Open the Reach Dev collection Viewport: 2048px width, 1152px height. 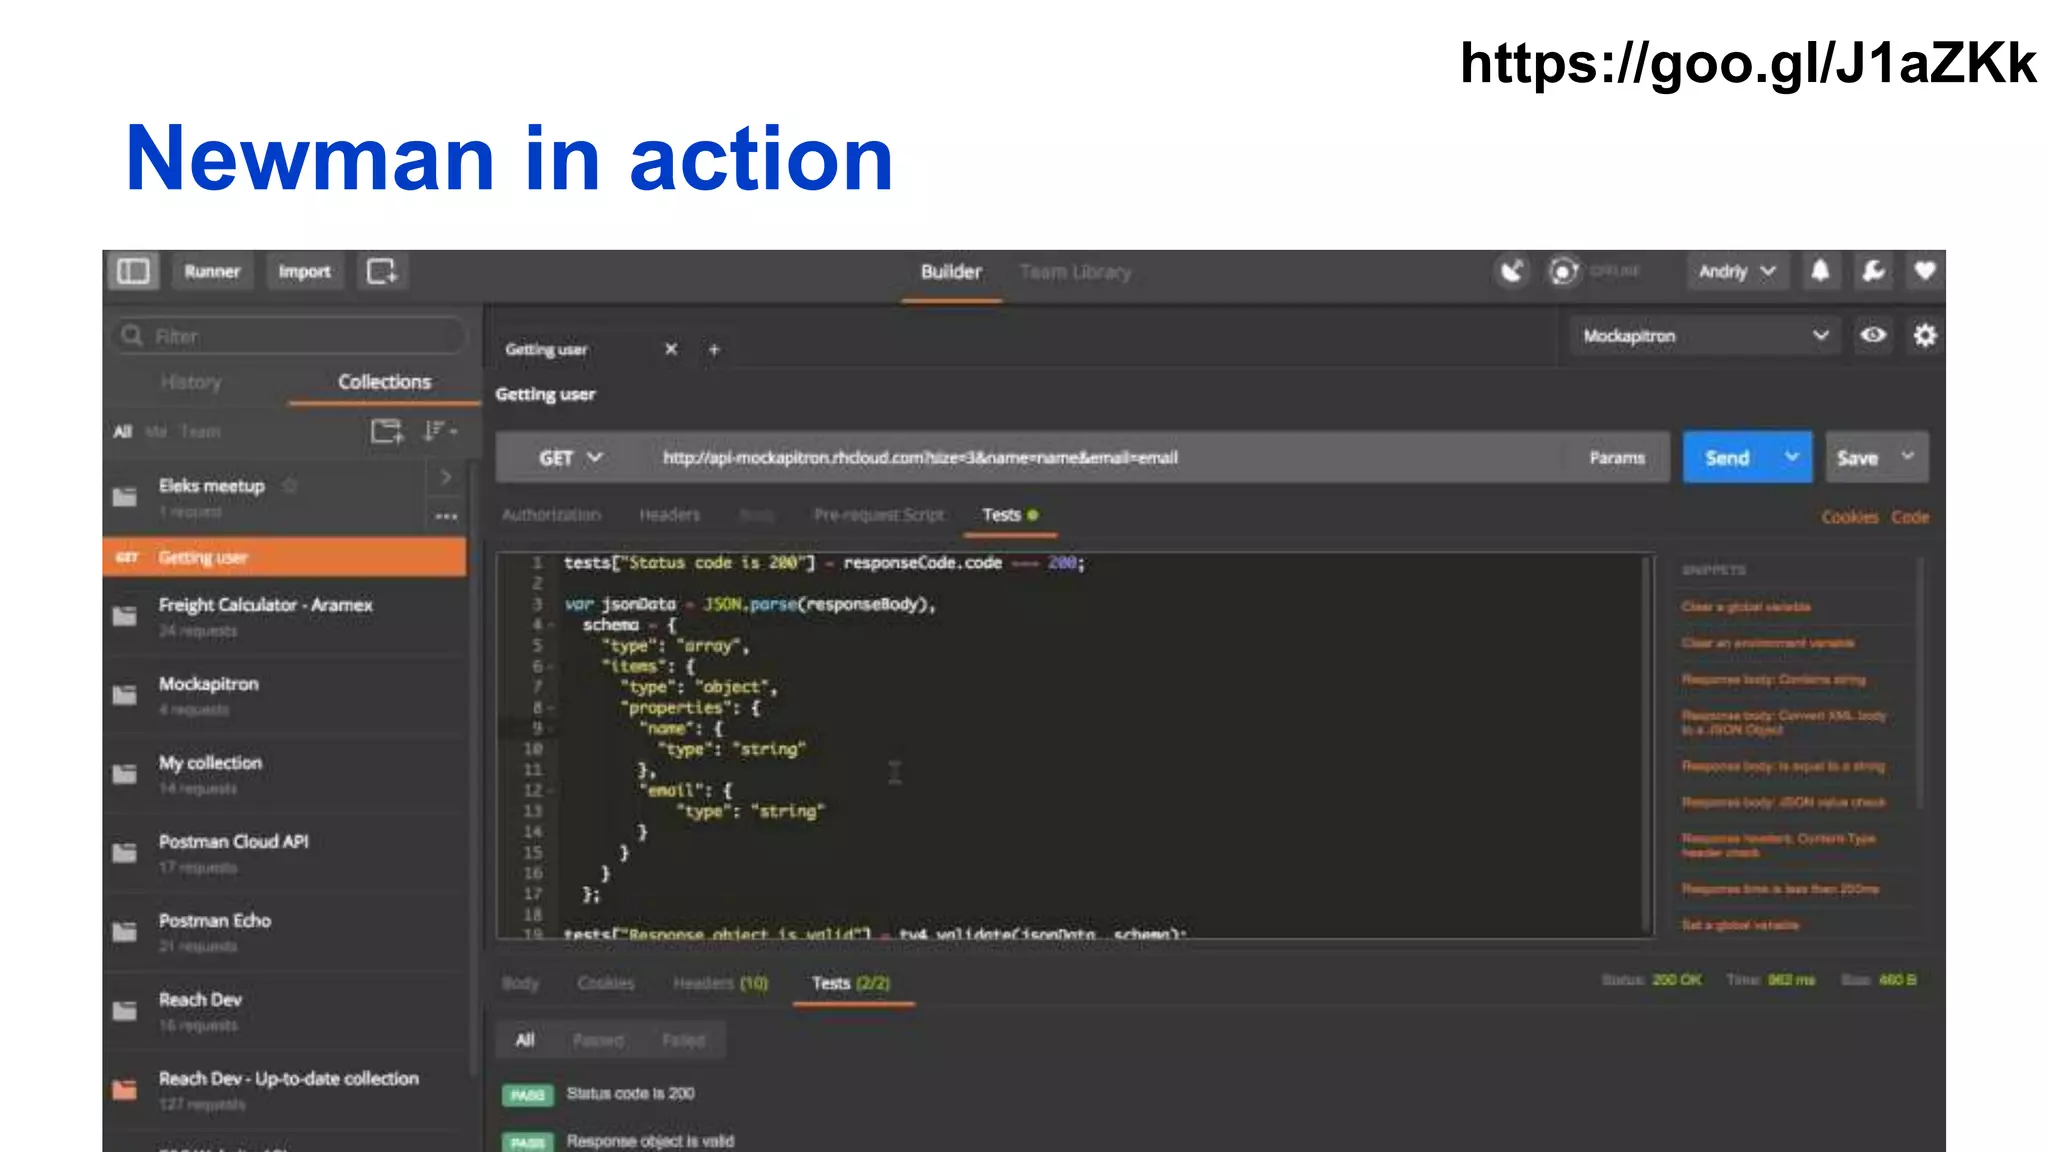pyautogui.click(x=285, y=1011)
